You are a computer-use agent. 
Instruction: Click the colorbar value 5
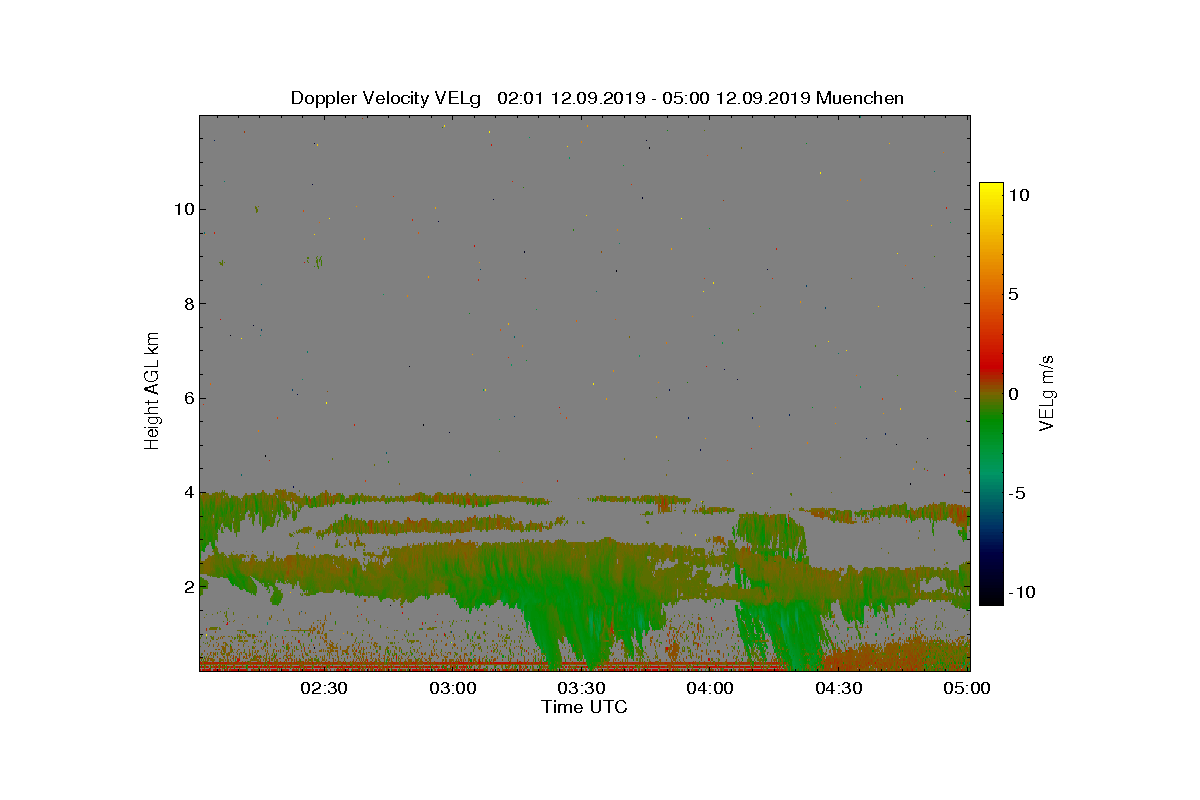(1013, 295)
